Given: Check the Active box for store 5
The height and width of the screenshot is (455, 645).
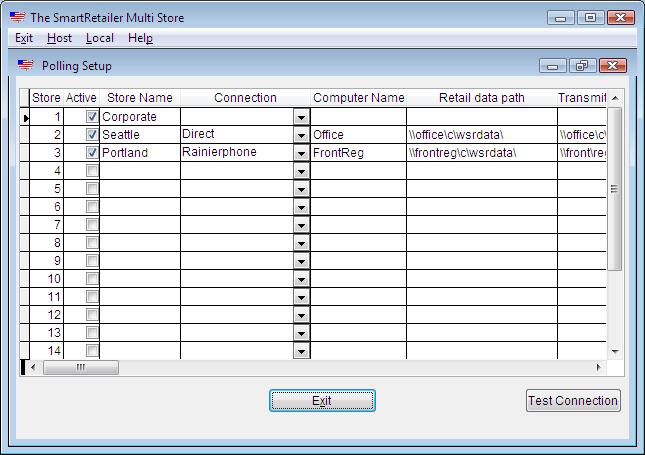Looking at the screenshot, I should 92,188.
